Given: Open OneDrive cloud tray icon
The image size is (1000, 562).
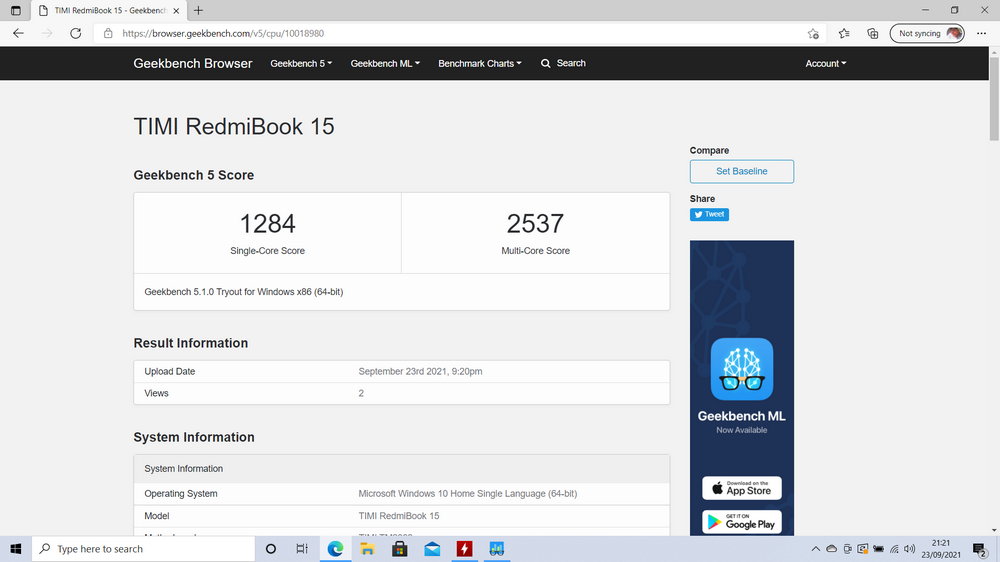Looking at the screenshot, I should 832,549.
